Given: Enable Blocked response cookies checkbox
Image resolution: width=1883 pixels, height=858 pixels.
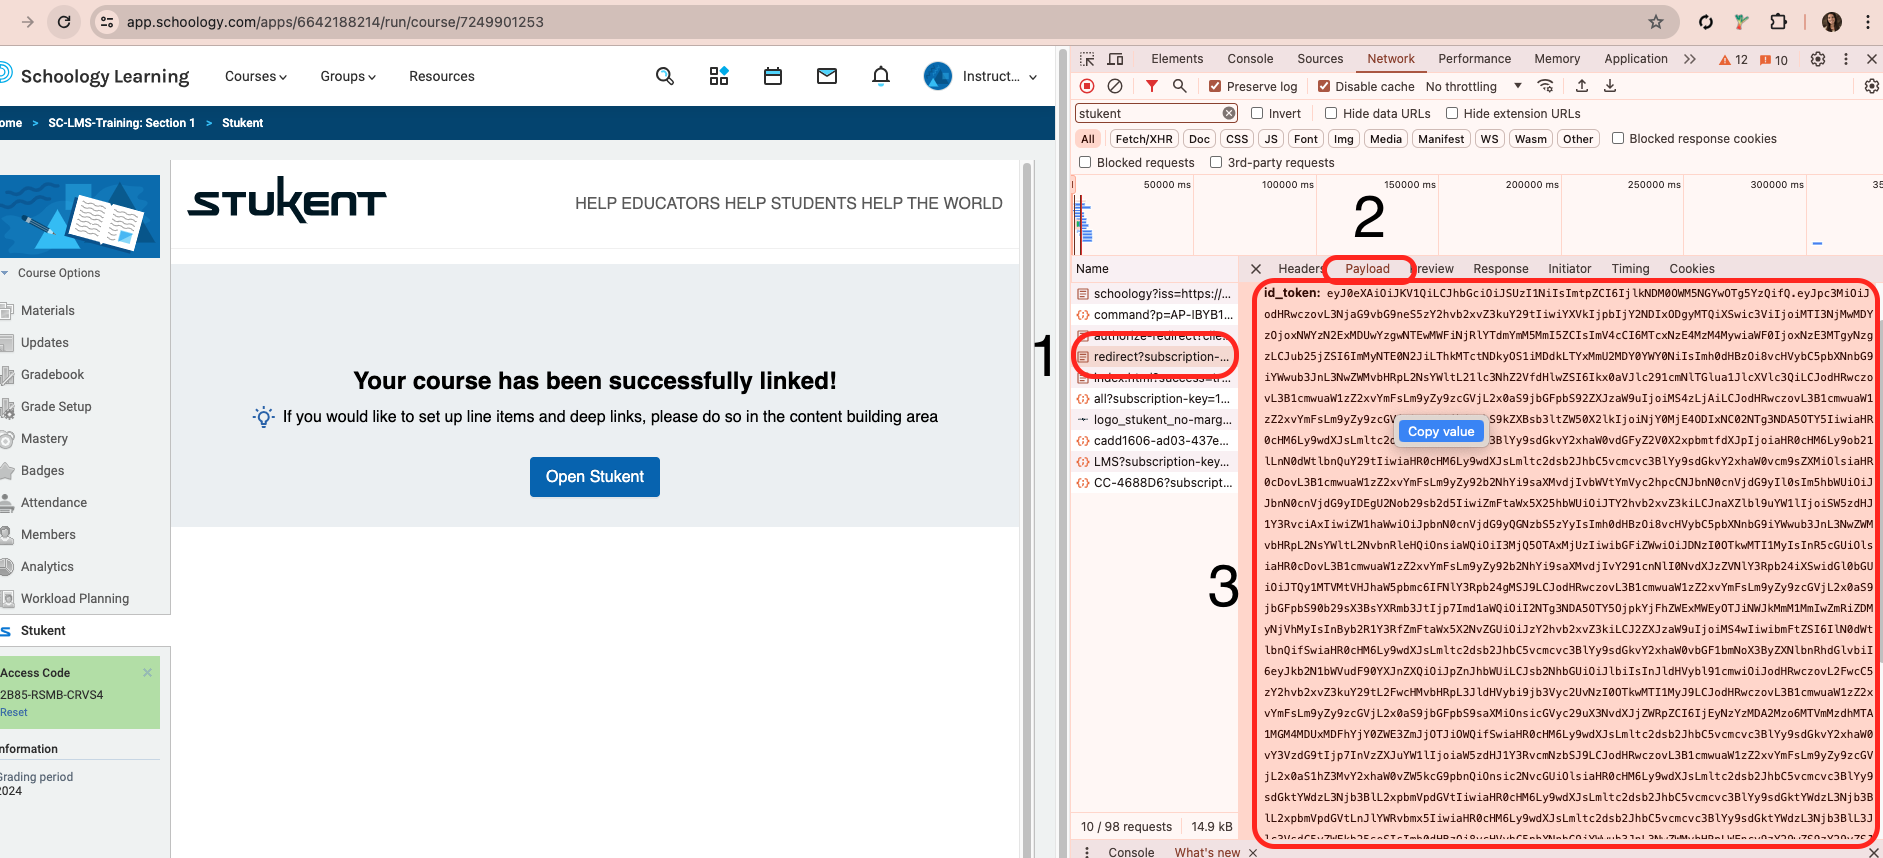Looking at the screenshot, I should [x=1618, y=138].
